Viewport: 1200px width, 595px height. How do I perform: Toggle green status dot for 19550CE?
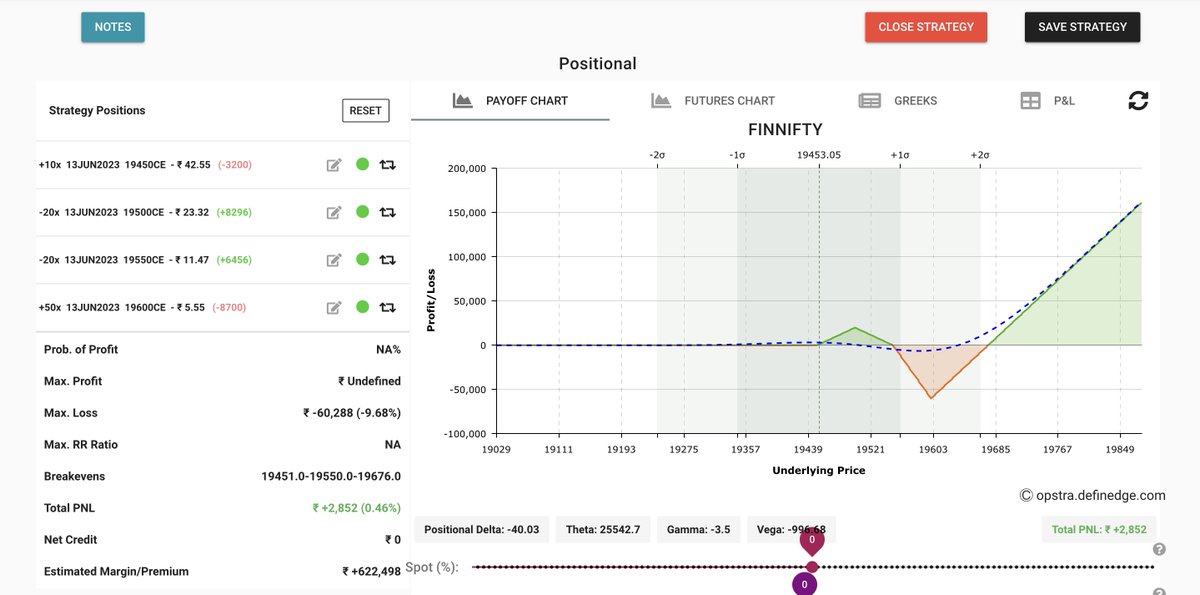click(362, 259)
